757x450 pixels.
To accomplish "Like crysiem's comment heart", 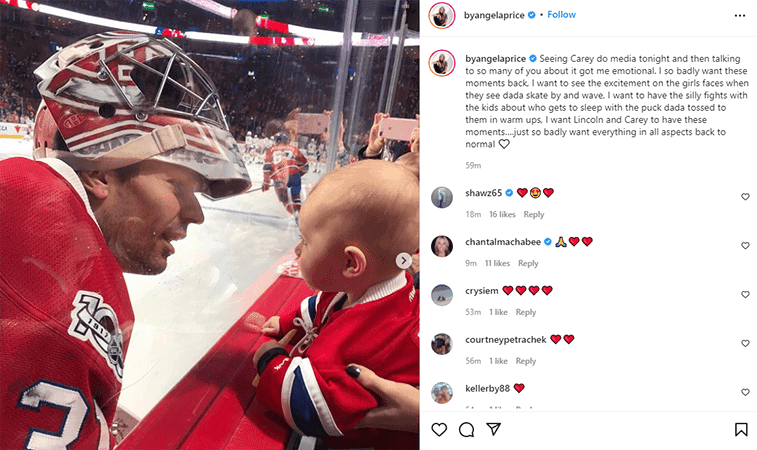I will [x=745, y=294].
